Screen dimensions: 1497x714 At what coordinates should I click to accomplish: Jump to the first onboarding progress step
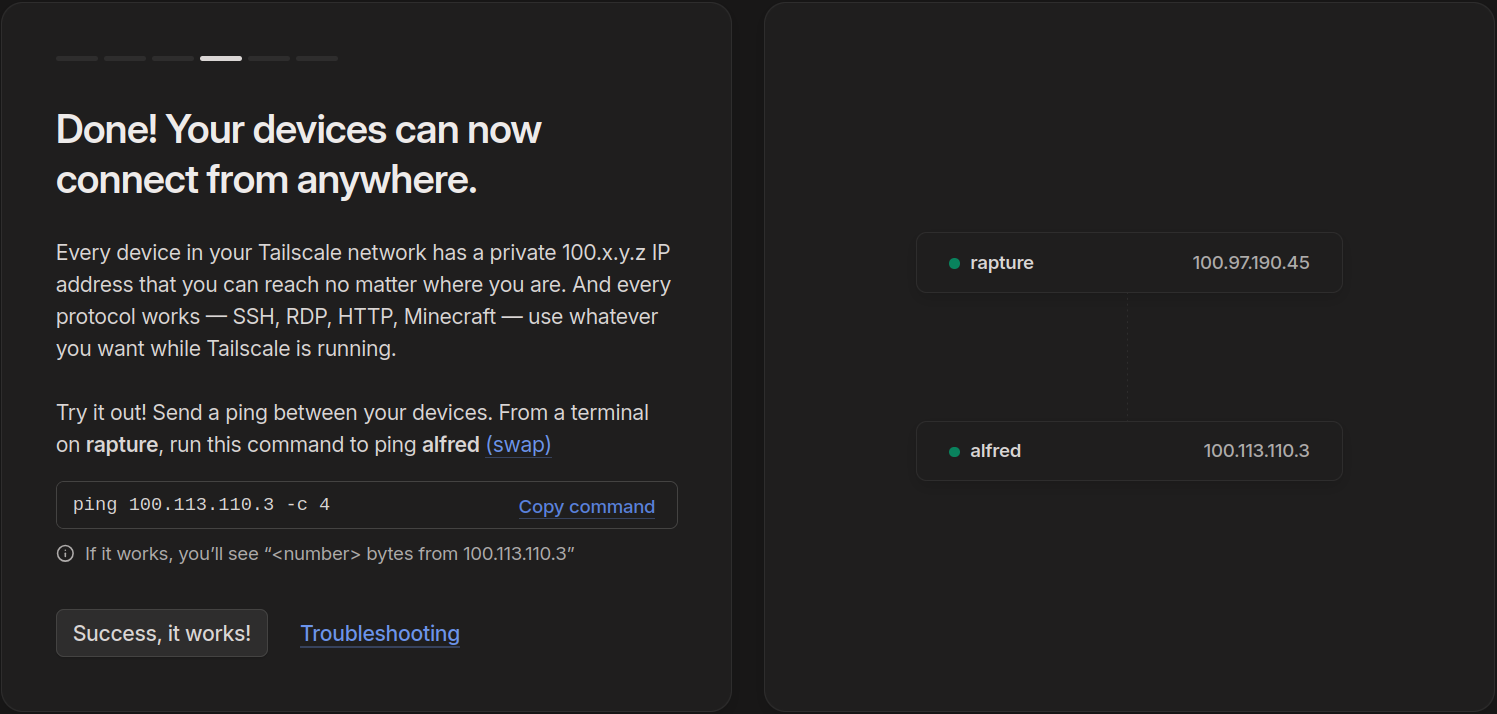[x=77, y=59]
